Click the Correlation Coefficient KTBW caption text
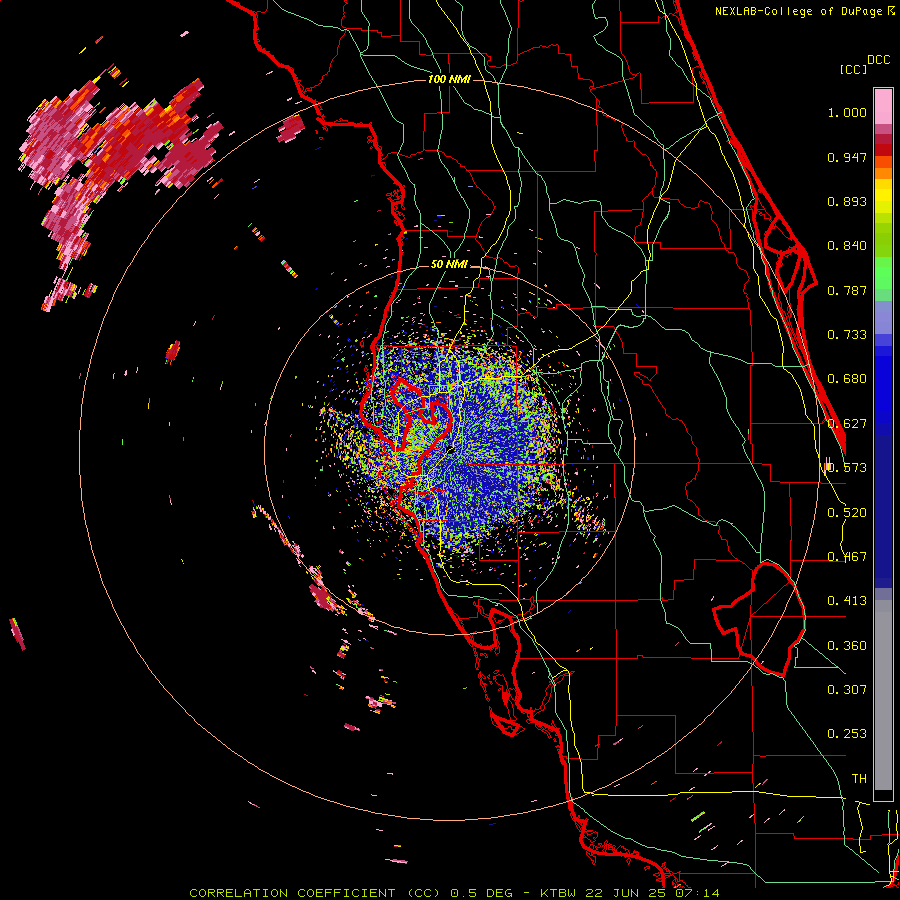Screen dimensions: 900x900 point(454,893)
